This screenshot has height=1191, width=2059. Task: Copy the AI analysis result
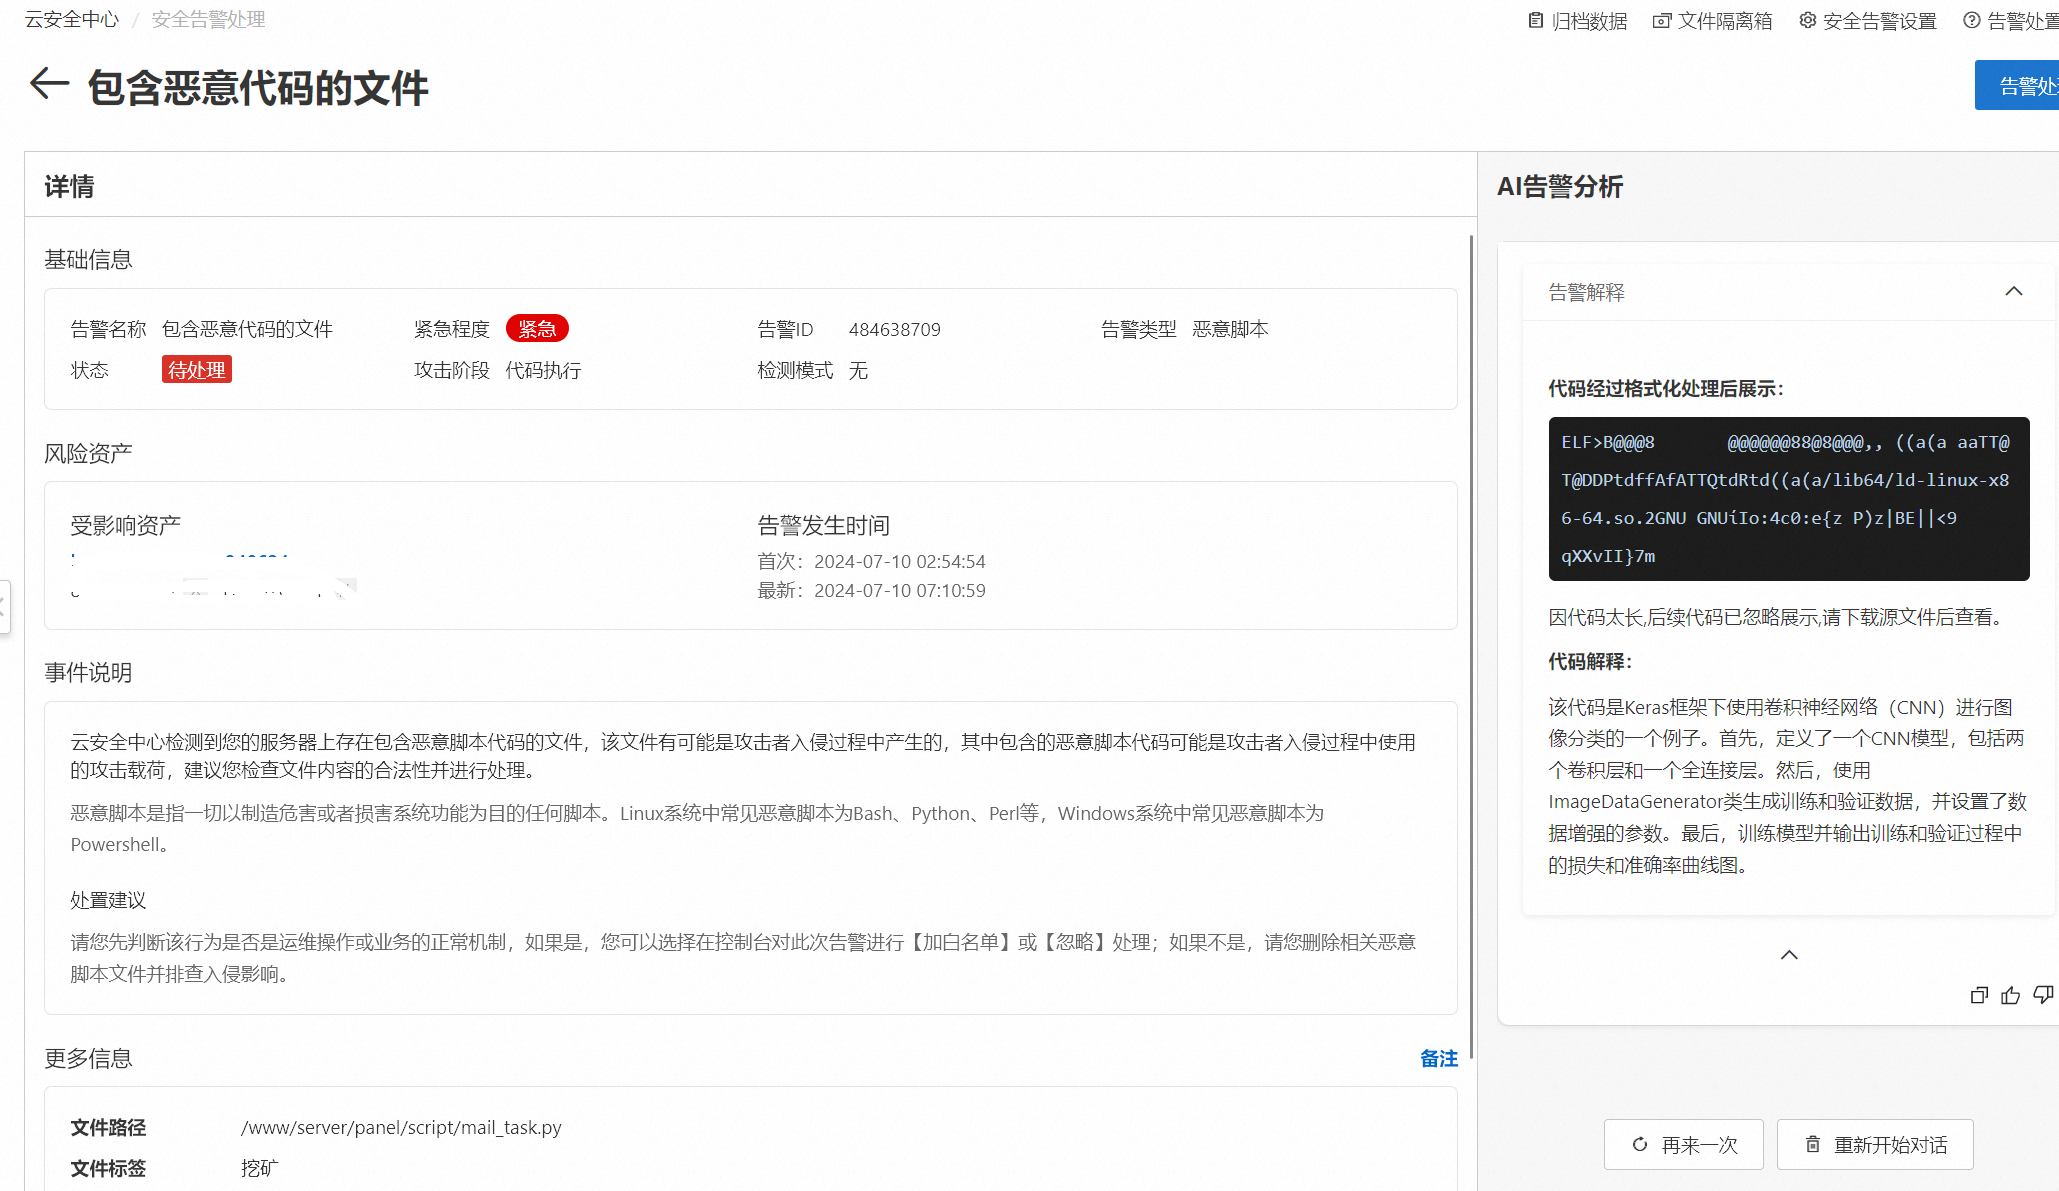[1979, 995]
